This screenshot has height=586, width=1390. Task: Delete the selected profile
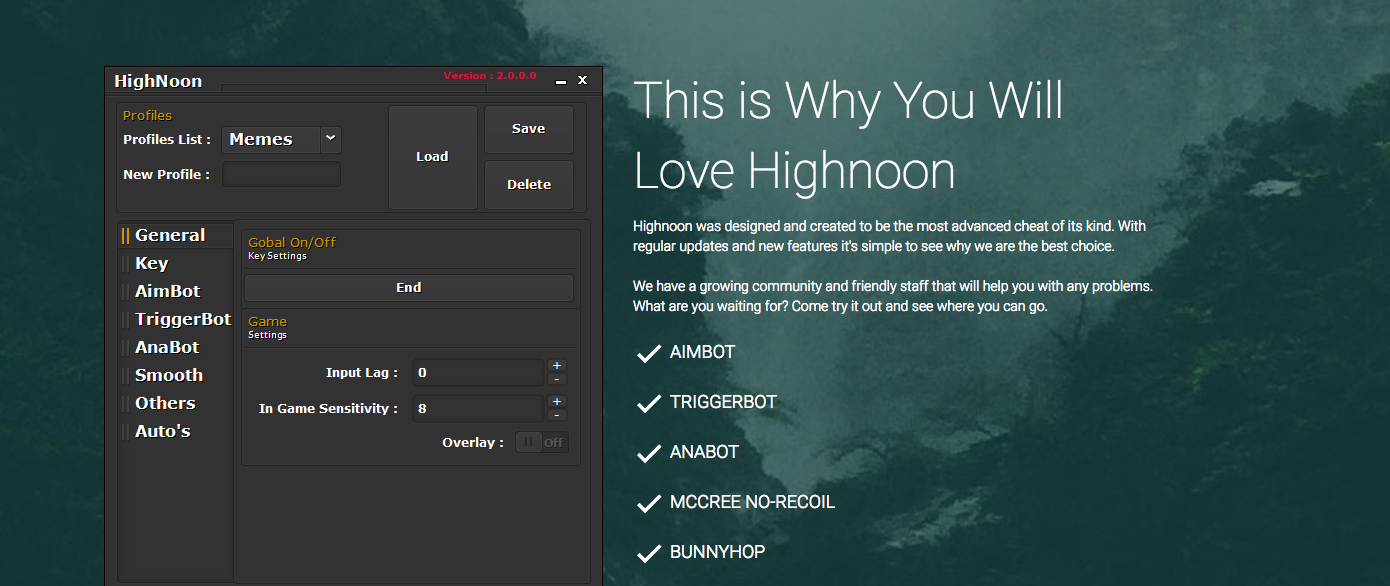pos(529,185)
